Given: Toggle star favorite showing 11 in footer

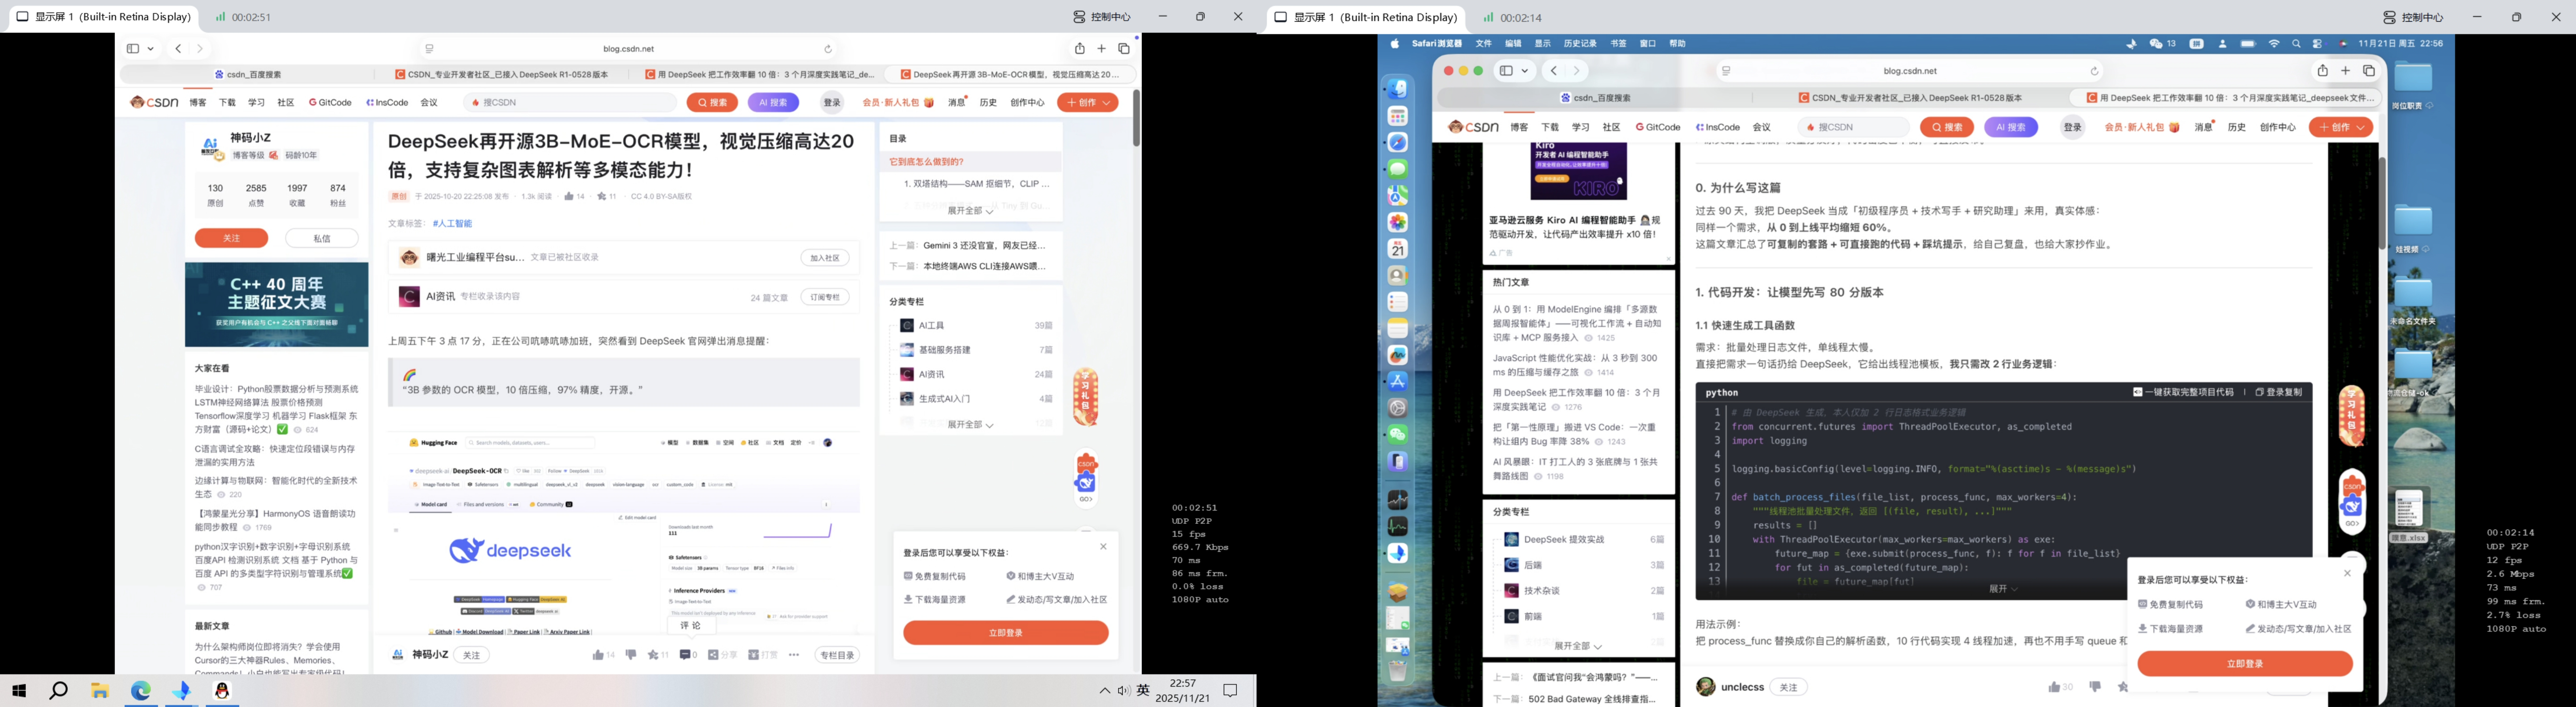Looking at the screenshot, I should pyautogui.click(x=653, y=655).
